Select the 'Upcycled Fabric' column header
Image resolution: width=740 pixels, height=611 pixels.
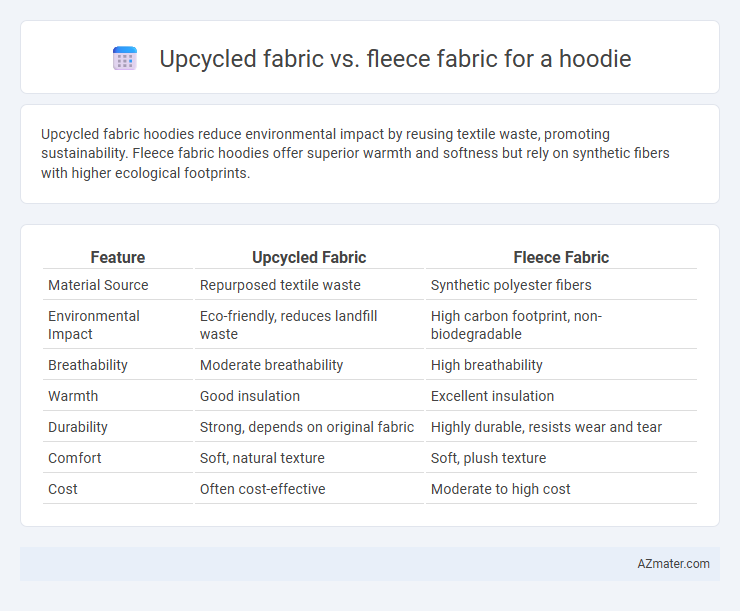click(x=309, y=257)
